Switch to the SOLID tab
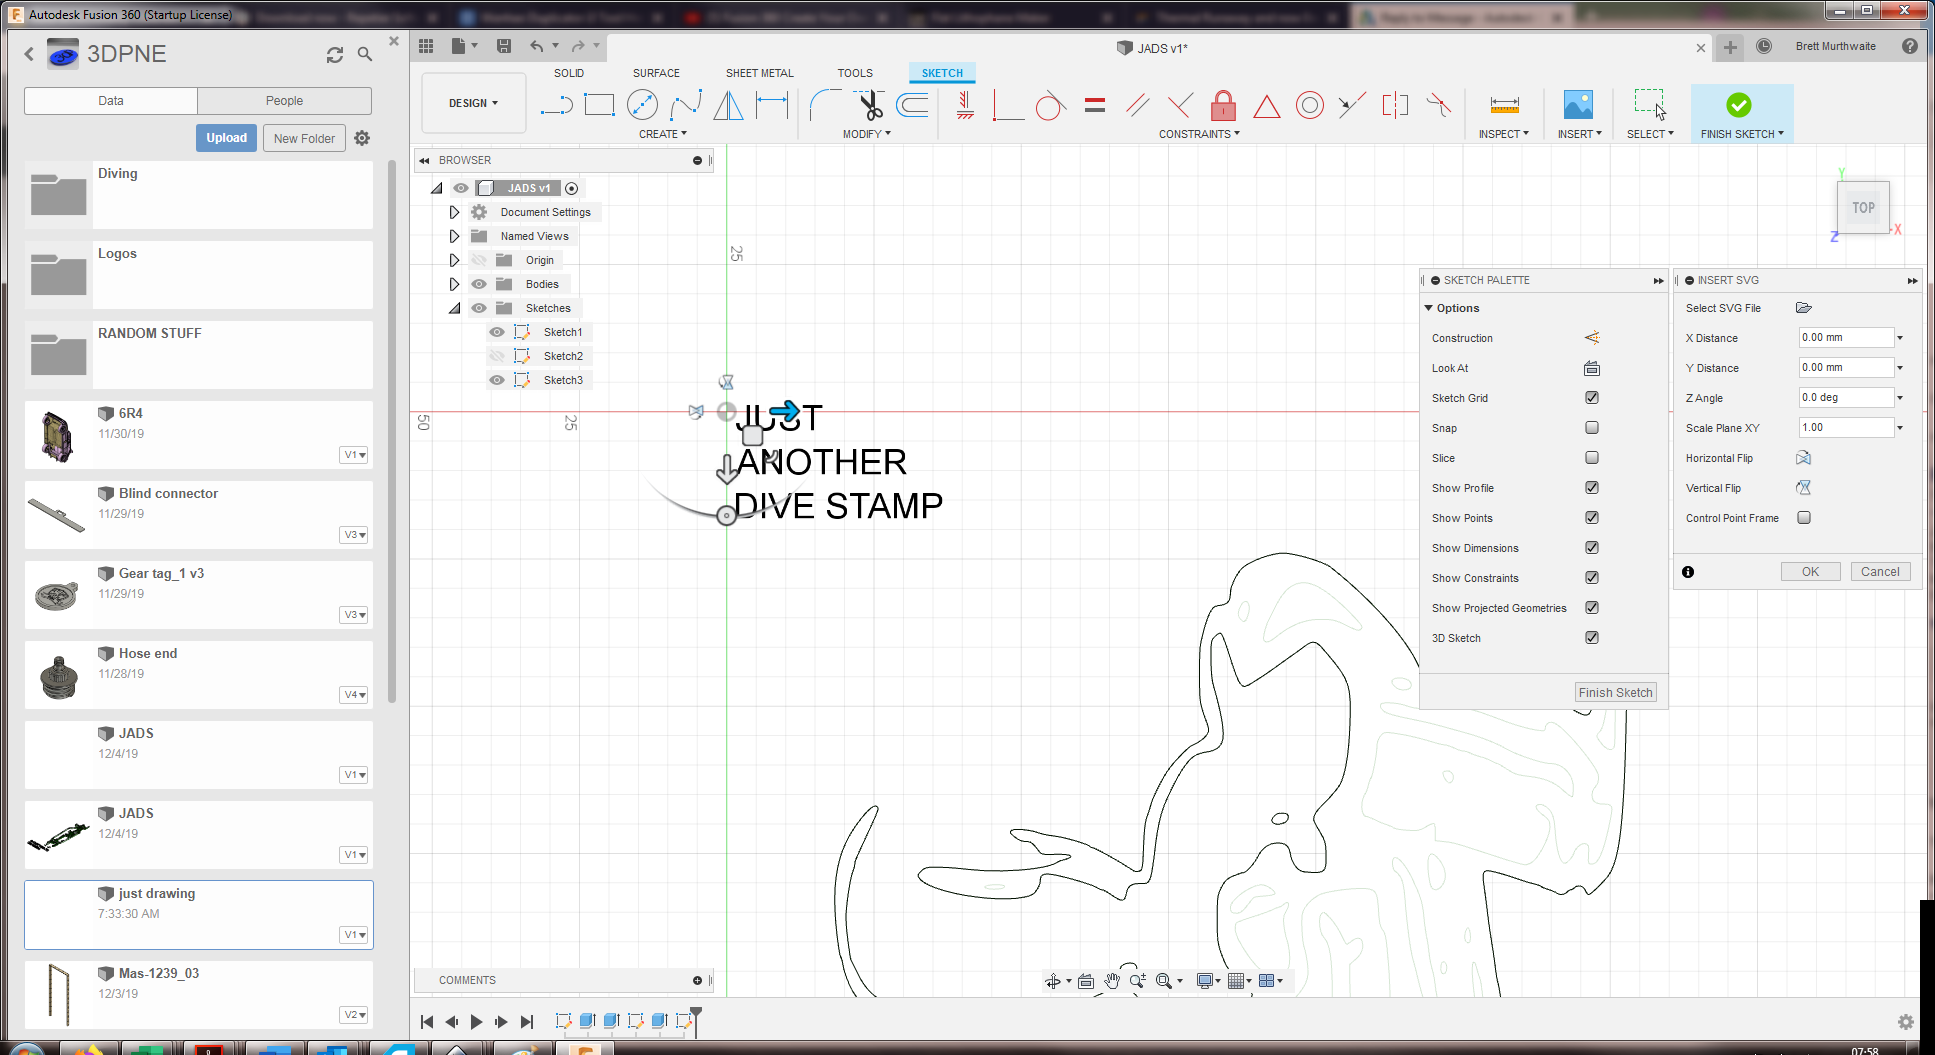 569,73
